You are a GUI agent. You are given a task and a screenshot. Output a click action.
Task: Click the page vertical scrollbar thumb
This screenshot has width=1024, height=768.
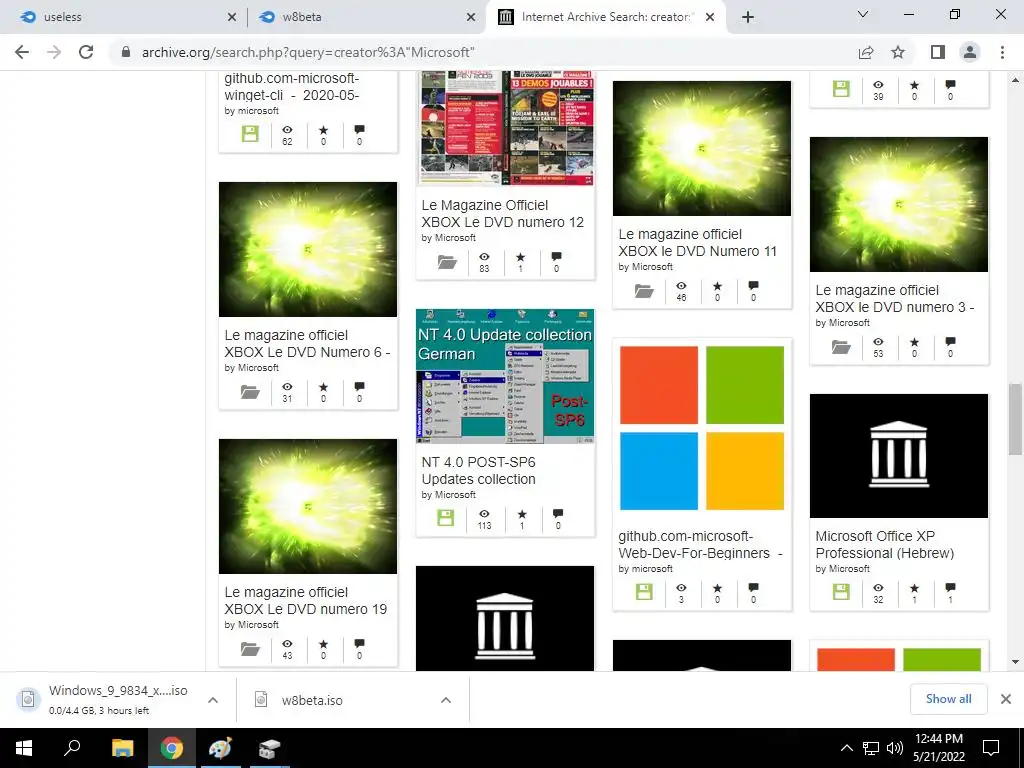[x=1015, y=419]
